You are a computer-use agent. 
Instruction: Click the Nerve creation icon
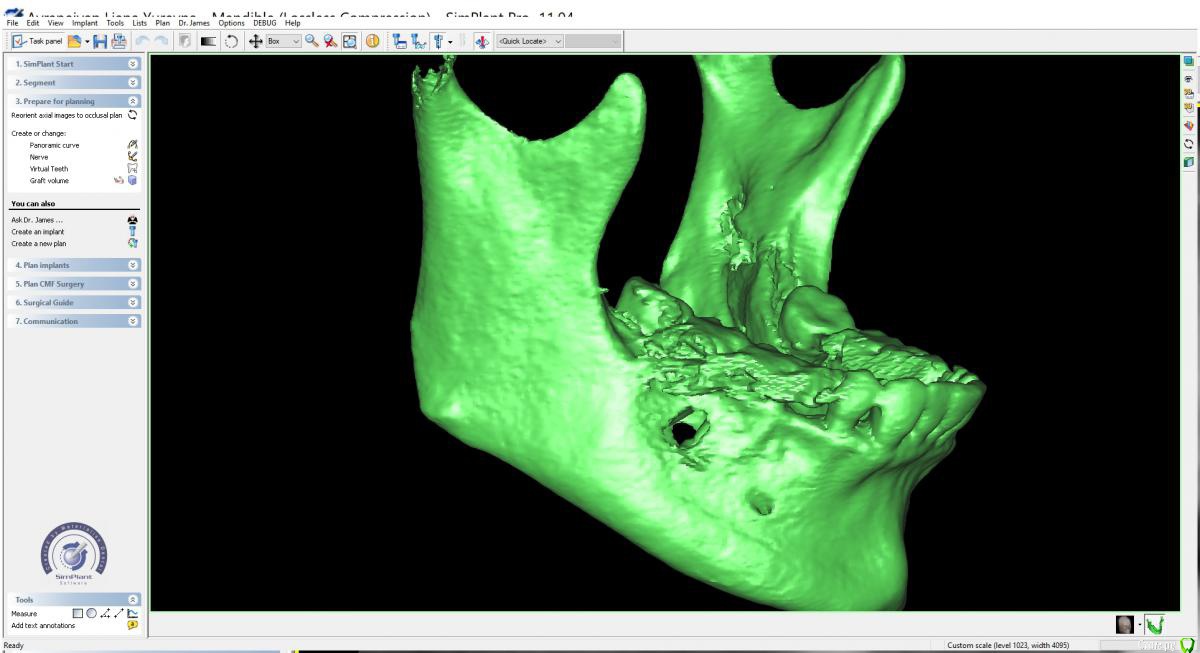tap(132, 157)
